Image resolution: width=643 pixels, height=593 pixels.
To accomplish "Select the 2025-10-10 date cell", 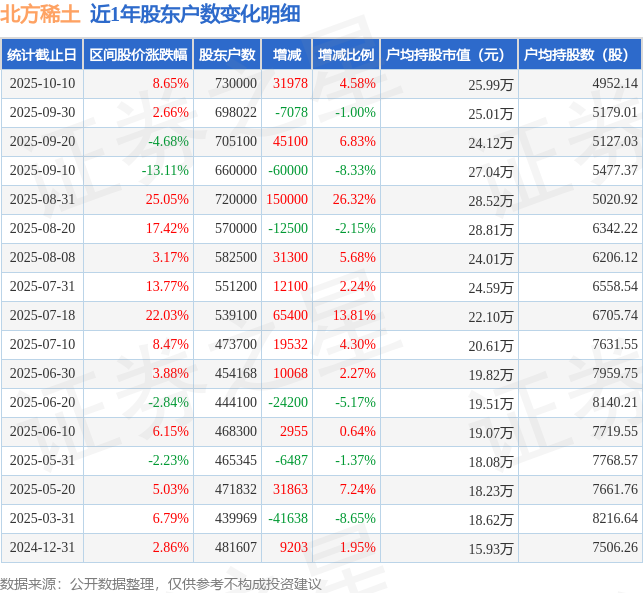I will tap(42, 84).
